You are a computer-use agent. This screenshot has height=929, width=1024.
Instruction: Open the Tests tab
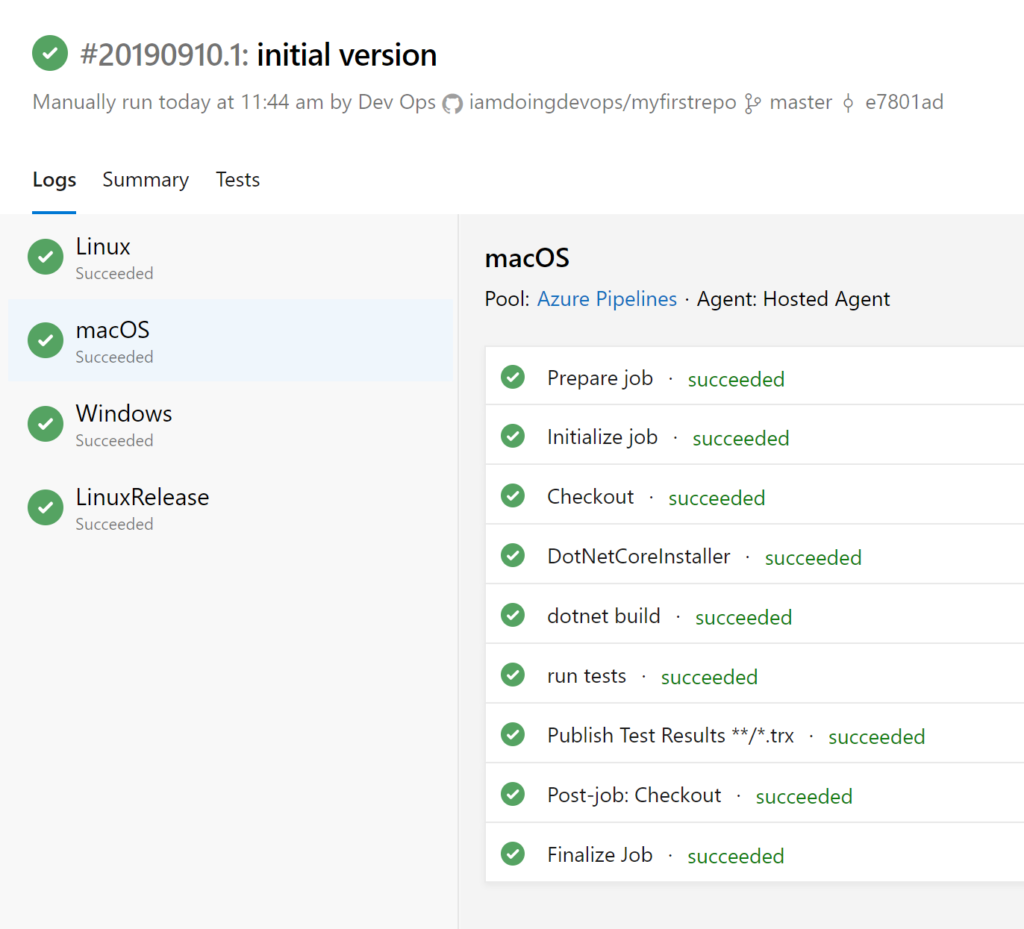click(x=238, y=180)
